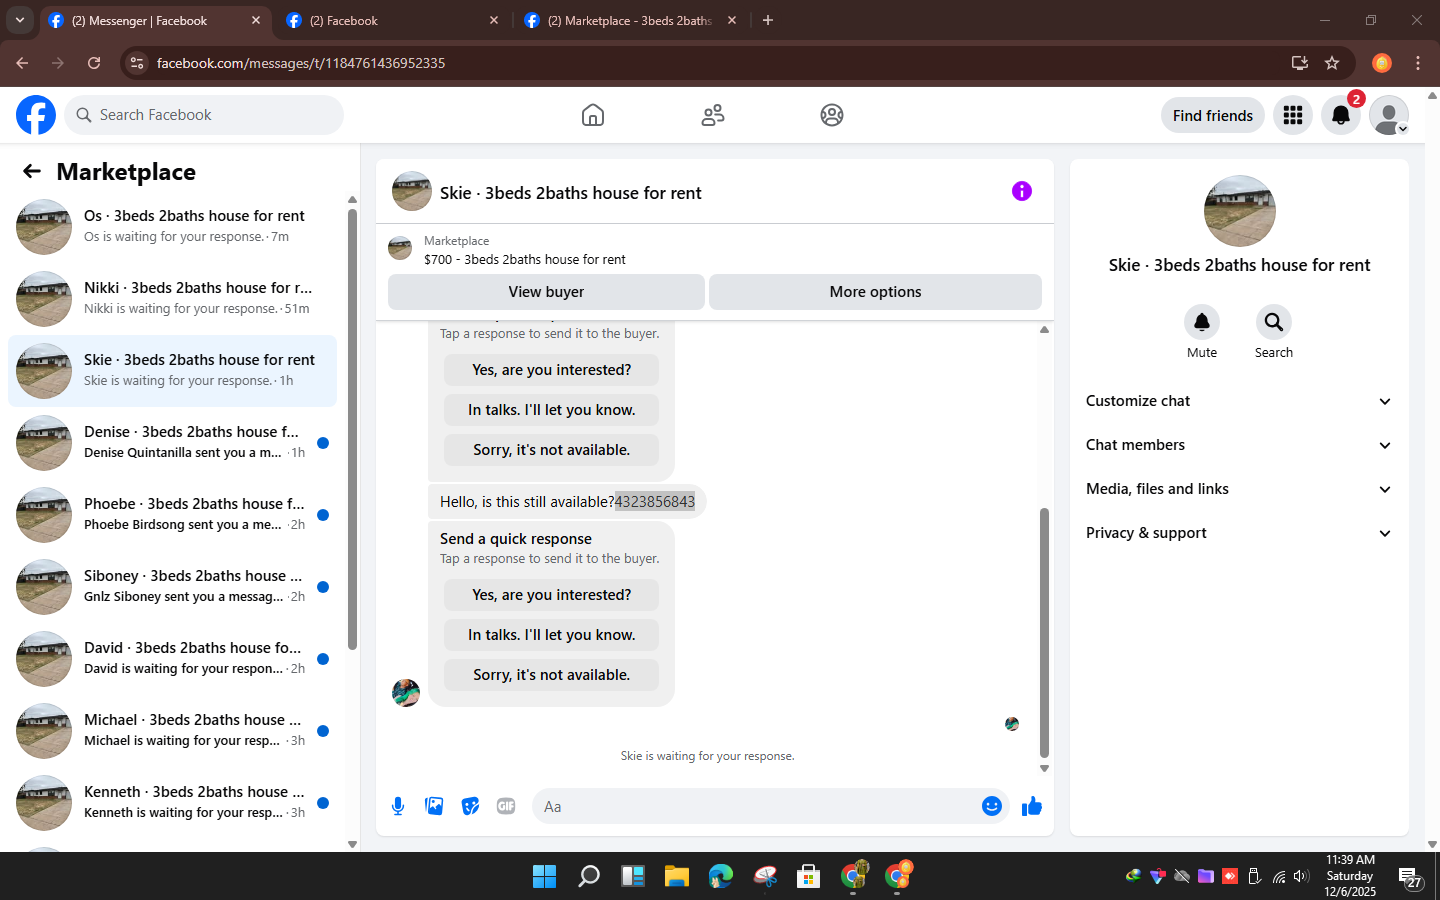Screen dimensions: 1440x900
Task: Mute the Skie conversation
Action: click(1202, 322)
